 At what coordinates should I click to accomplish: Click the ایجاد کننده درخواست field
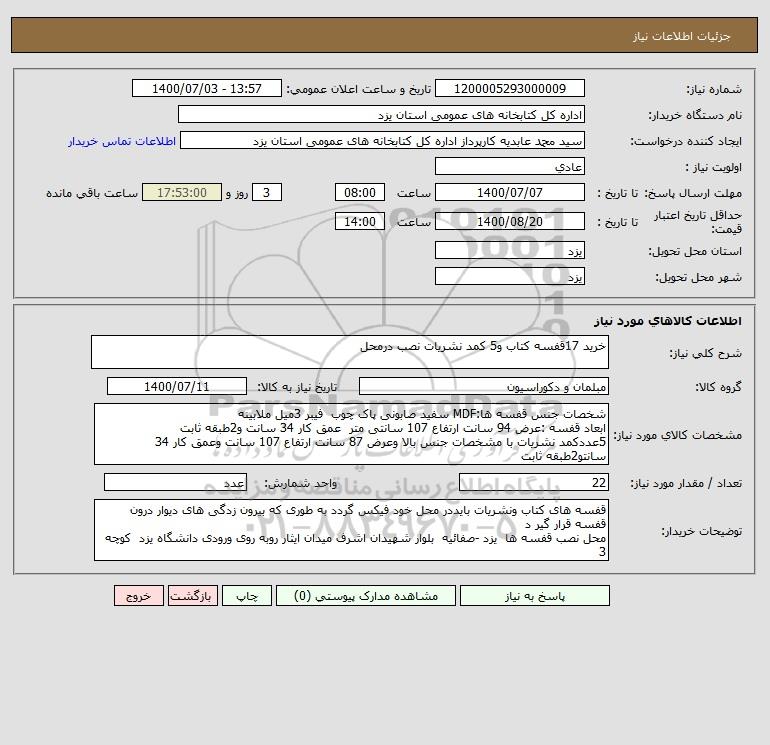(383, 140)
